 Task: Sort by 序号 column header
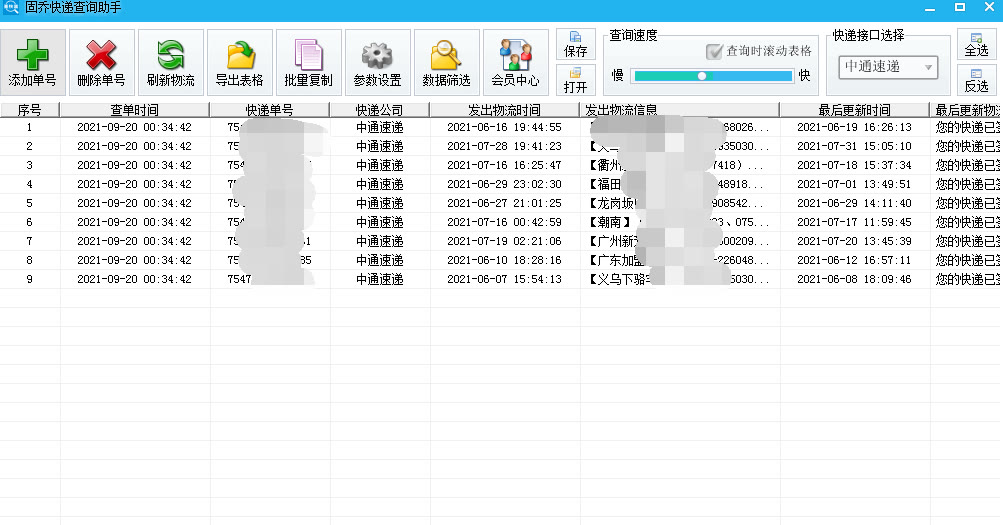(x=29, y=110)
